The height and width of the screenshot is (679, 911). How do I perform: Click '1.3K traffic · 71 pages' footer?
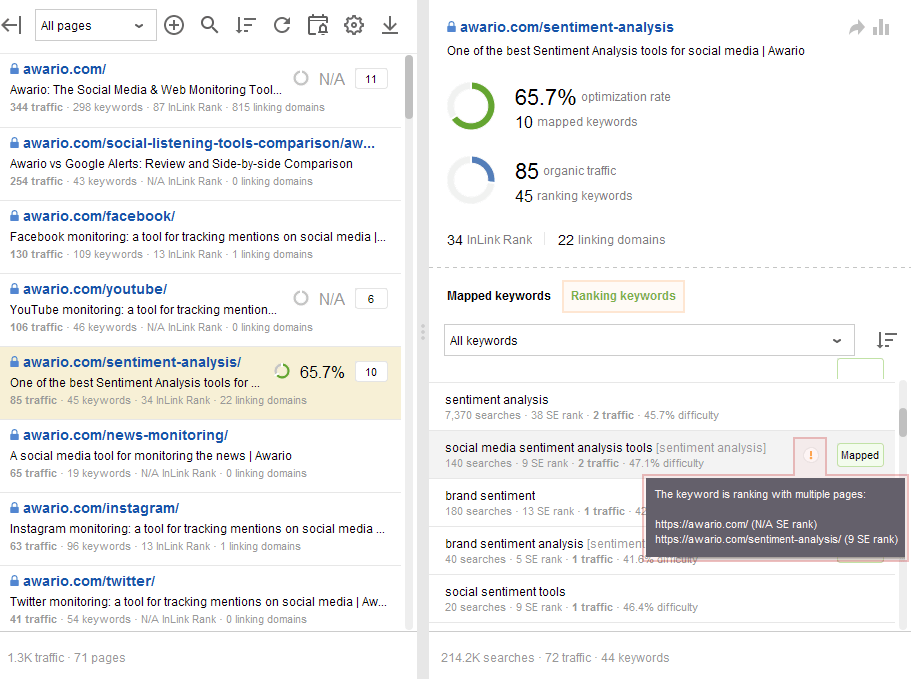pyautogui.click(x=66, y=658)
